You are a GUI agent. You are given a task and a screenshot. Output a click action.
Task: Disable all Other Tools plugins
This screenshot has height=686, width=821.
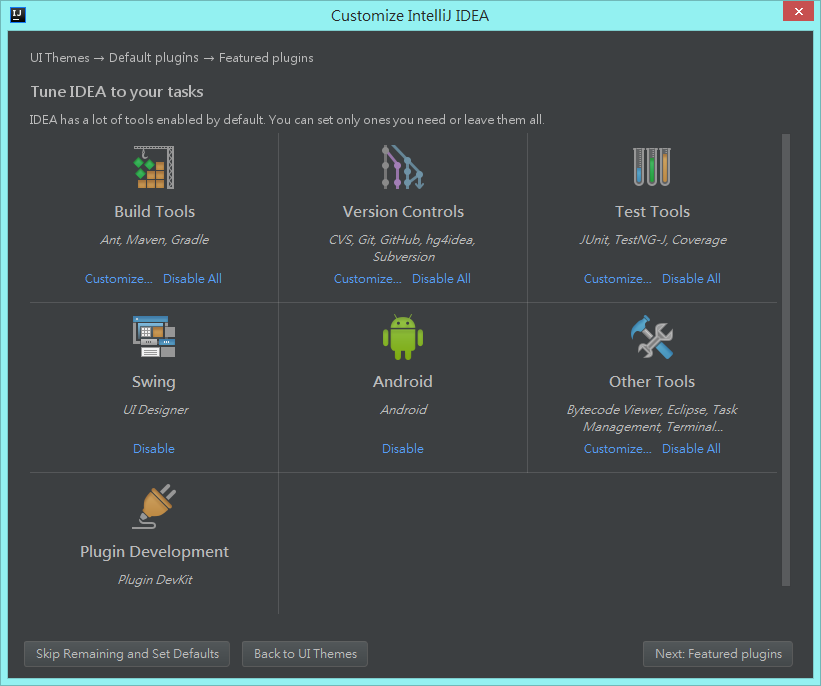[691, 449]
